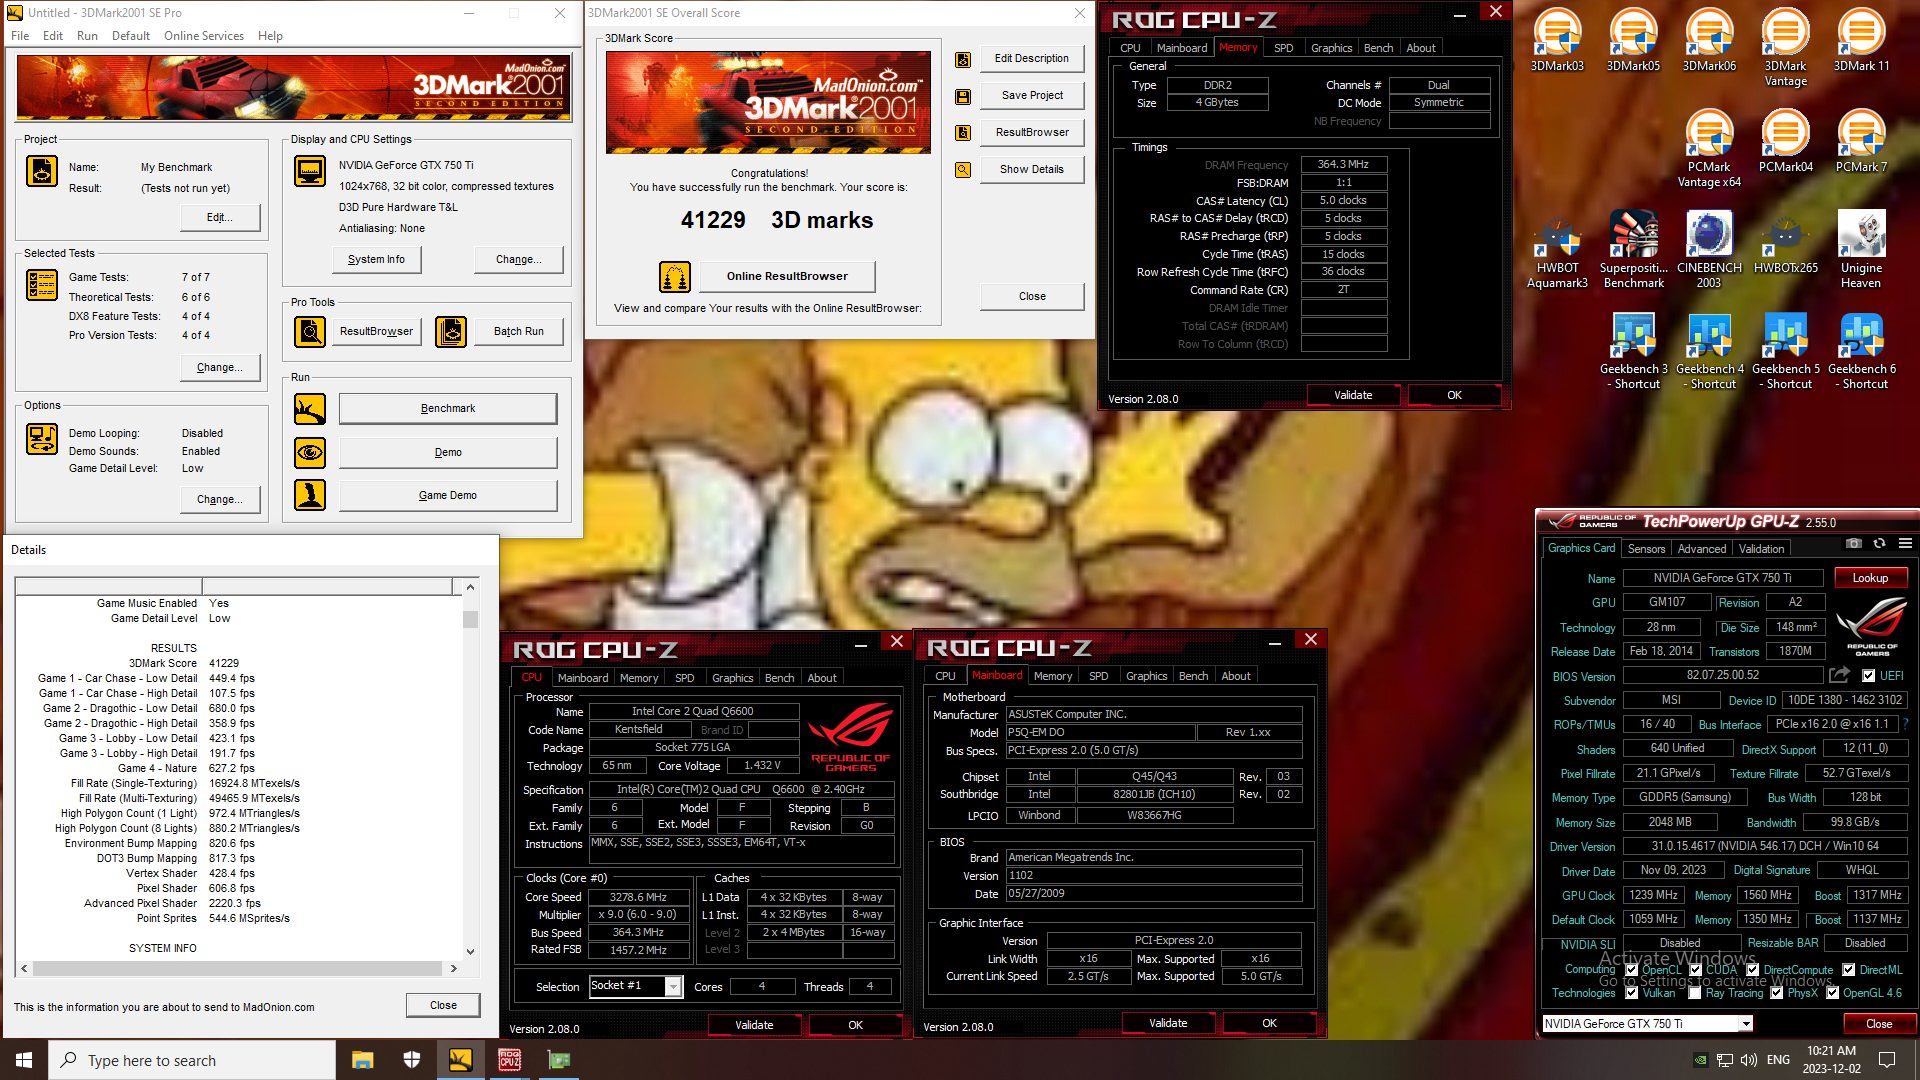Click Validate in the CPU-Z Memory window

[x=1353, y=396]
